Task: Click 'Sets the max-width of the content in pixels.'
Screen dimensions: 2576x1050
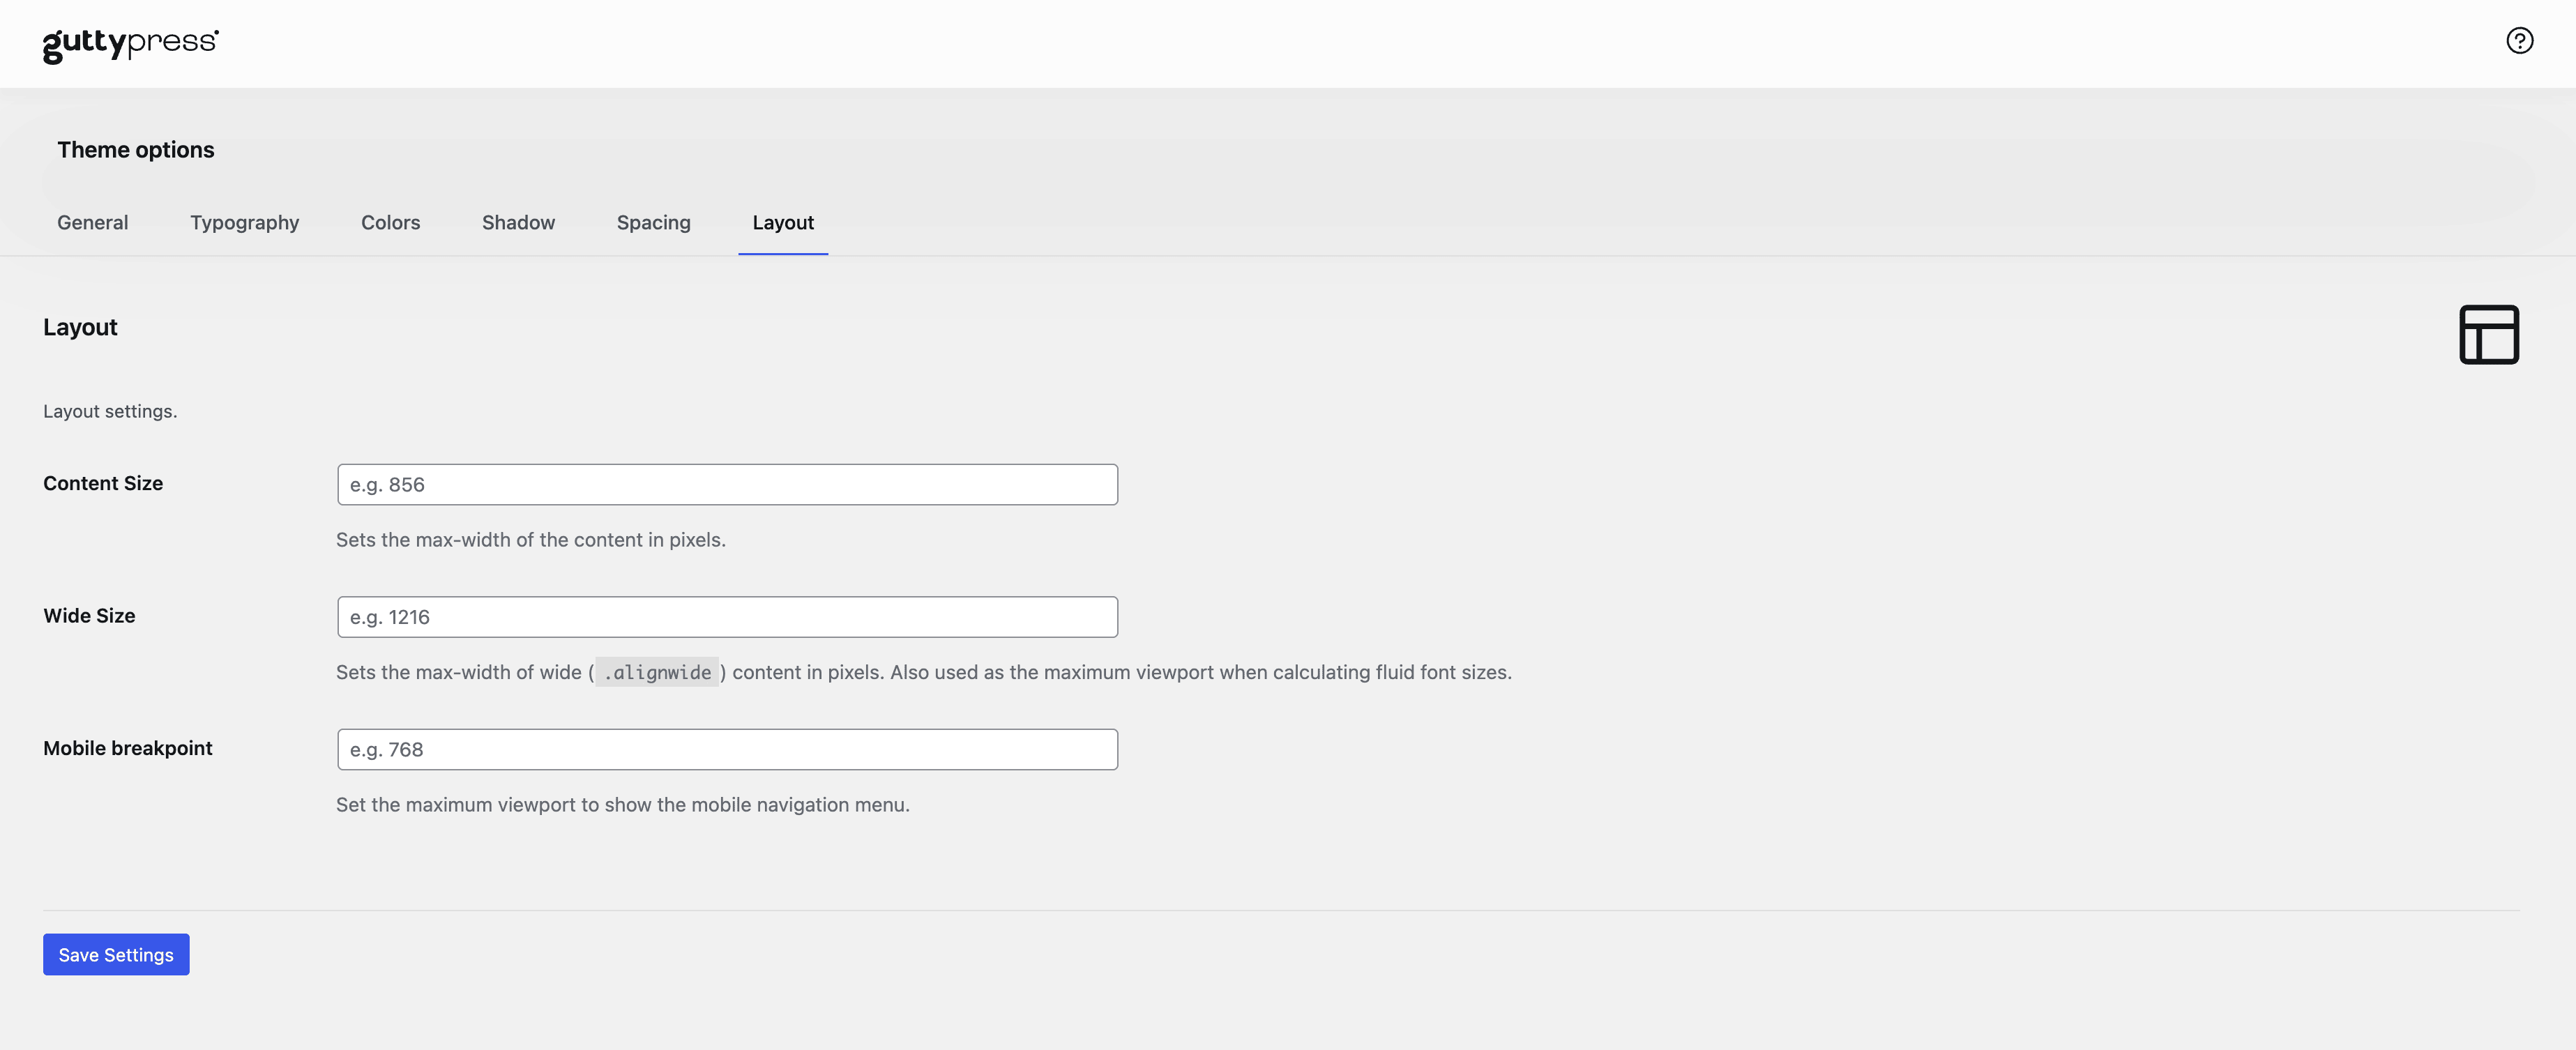Action: pos(531,540)
